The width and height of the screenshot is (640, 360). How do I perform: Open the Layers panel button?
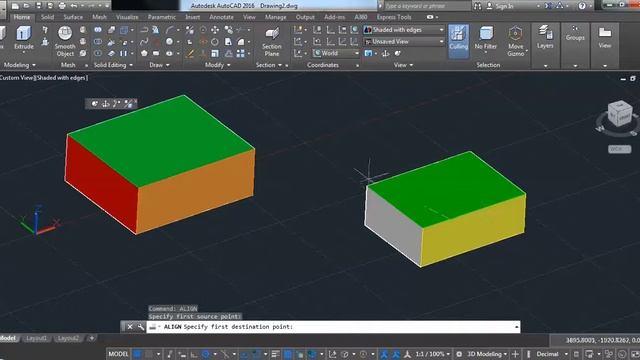point(545,38)
